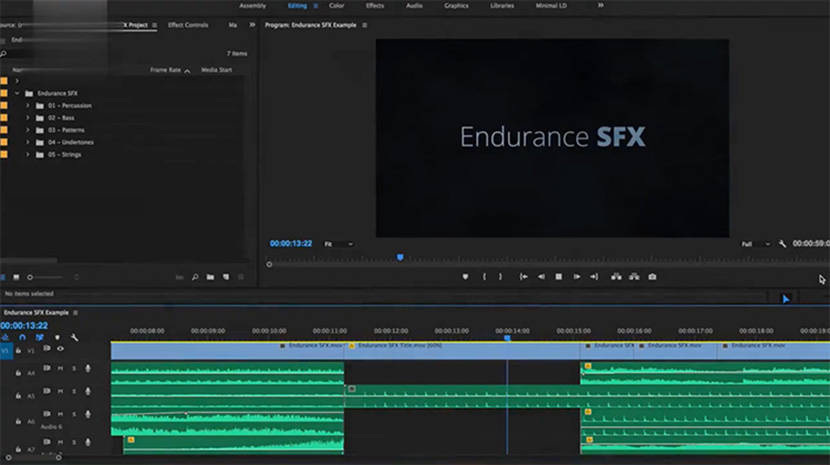Viewport: 830px width, 465px height.
Task: Mute audio track A4
Action: (x=60, y=368)
